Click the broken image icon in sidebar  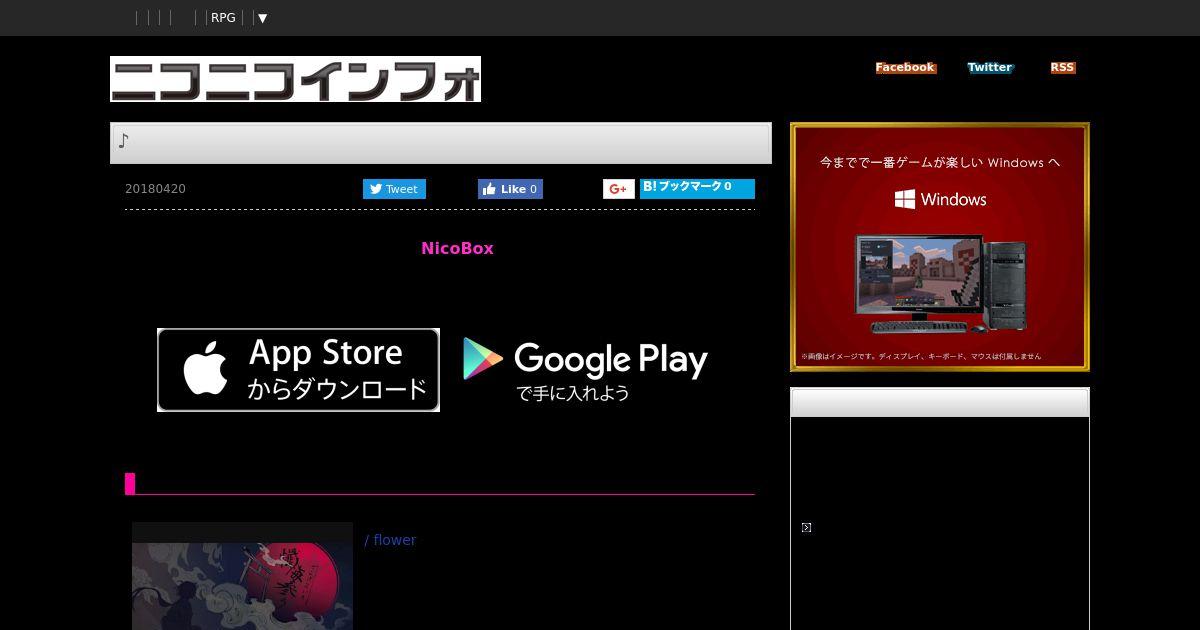tap(806, 527)
